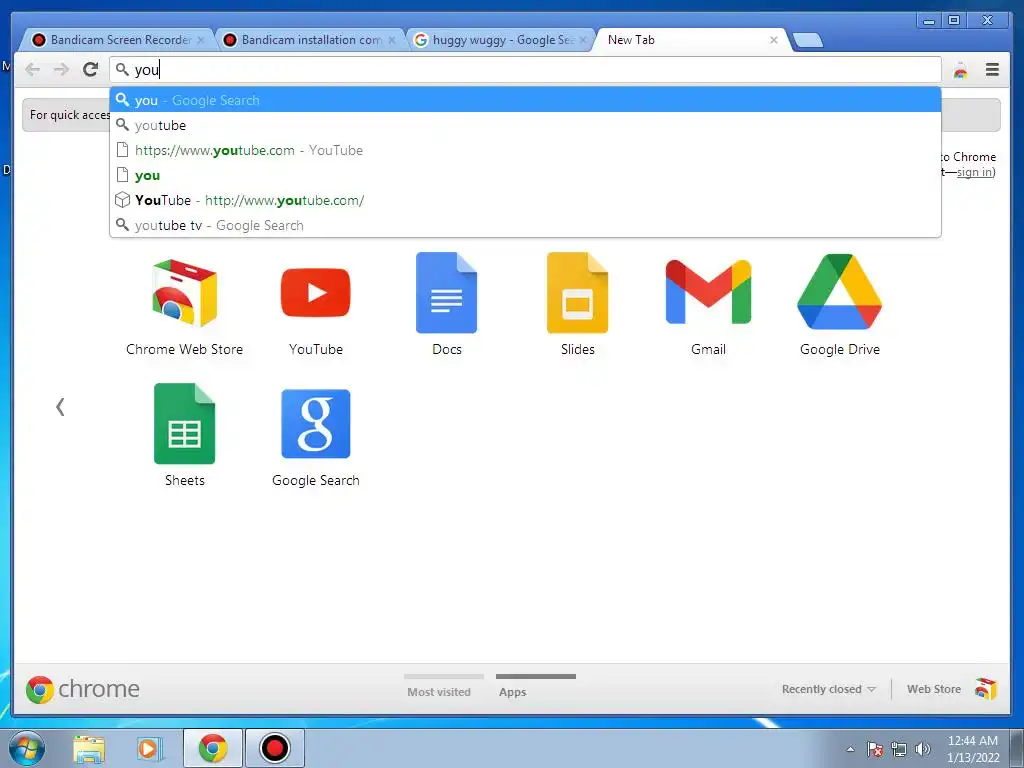
Task: Open the Google Drive app icon
Action: 840,292
